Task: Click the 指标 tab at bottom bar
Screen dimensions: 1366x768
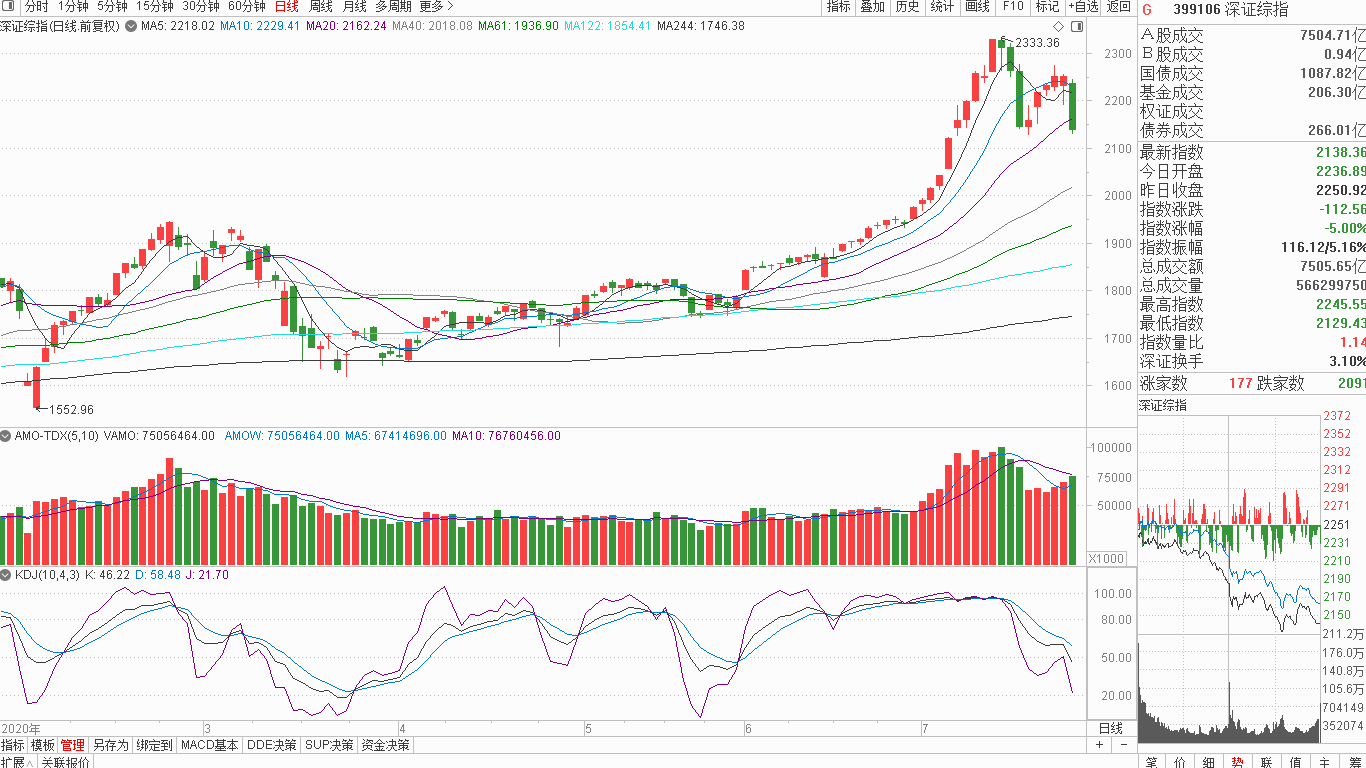Action: tap(13, 745)
